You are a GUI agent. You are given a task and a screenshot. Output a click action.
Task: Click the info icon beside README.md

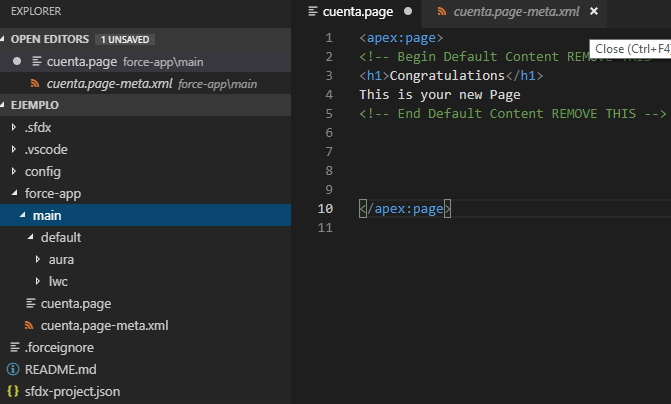(x=13, y=369)
